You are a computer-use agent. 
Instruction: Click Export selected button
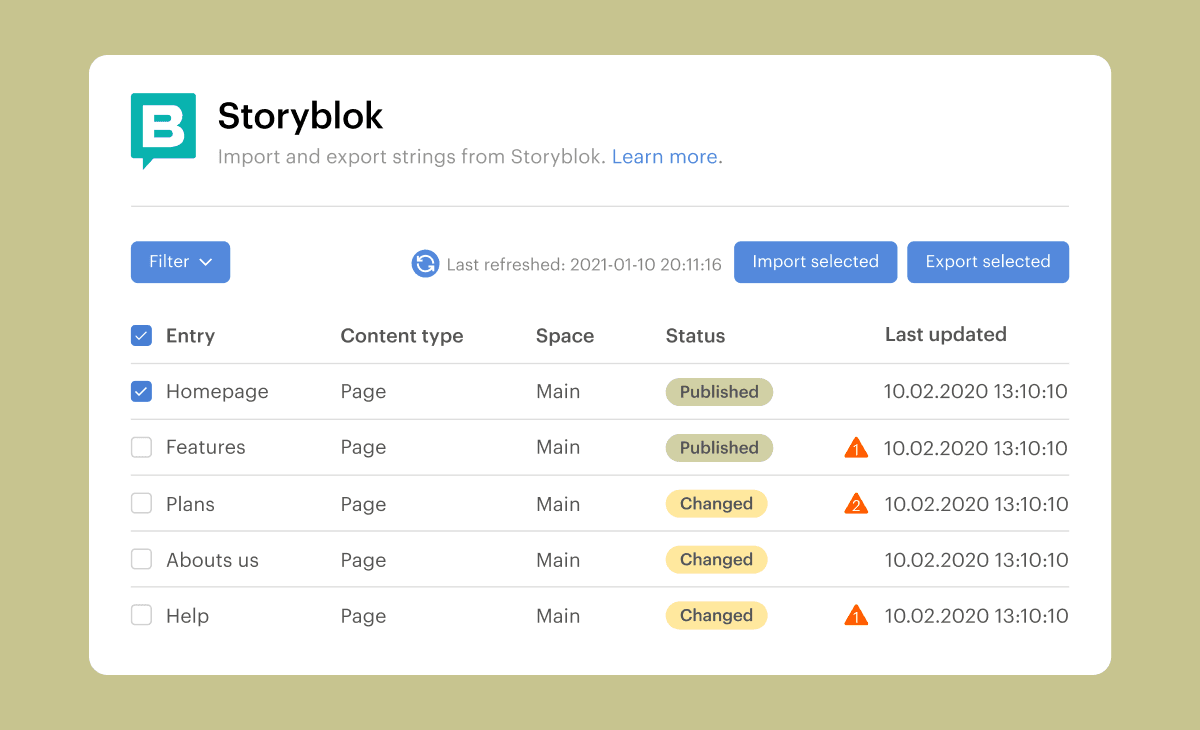pyautogui.click(x=987, y=262)
